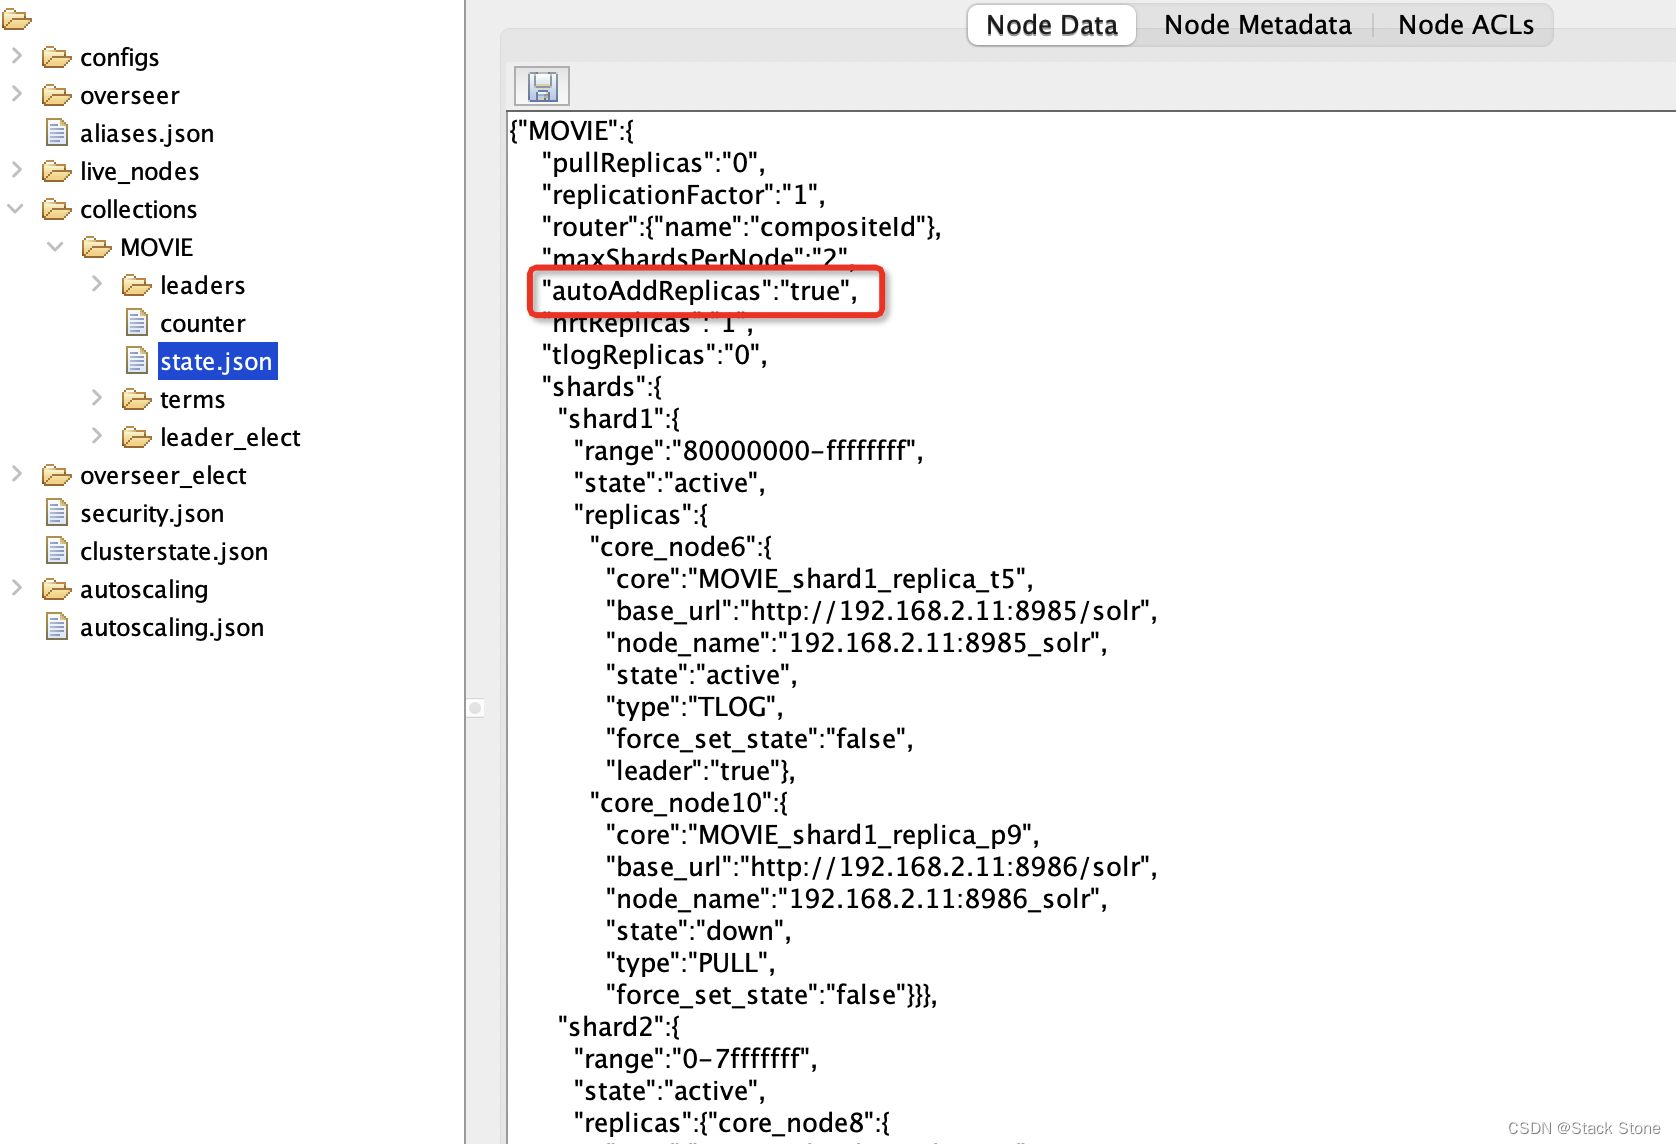Image resolution: width=1676 pixels, height=1144 pixels.
Task: Select the leader_elect entry
Action: coord(230,438)
